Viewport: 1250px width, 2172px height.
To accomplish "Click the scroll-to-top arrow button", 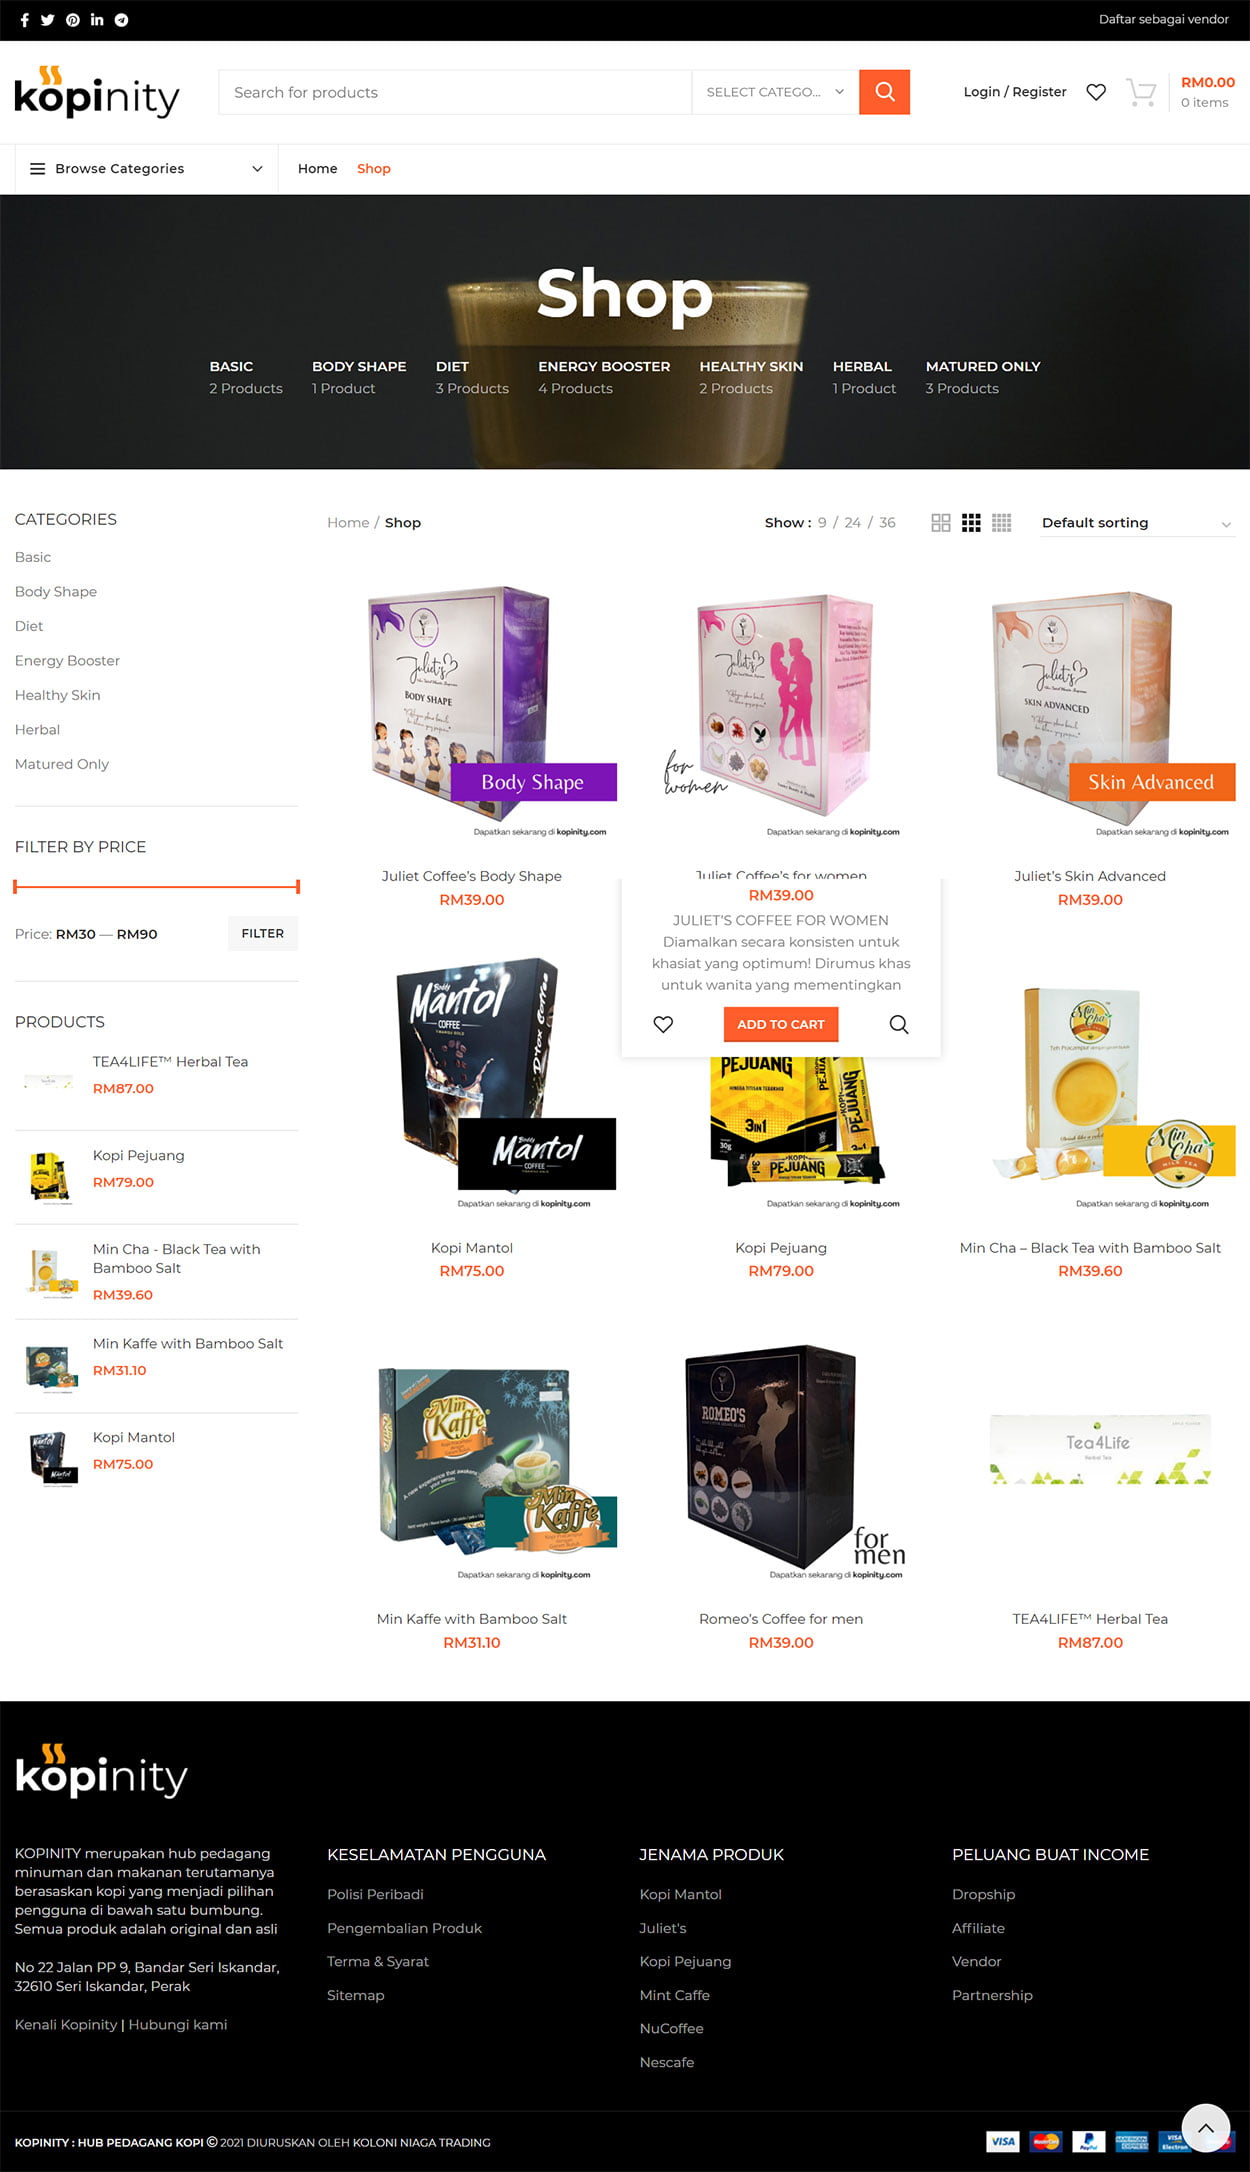I will point(1206,2128).
